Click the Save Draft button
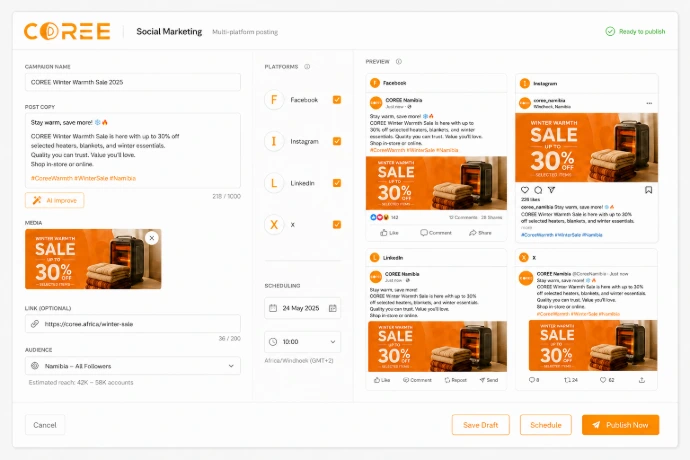The width and height of the screenshot is (690, 460). click(x=481, y=425)
